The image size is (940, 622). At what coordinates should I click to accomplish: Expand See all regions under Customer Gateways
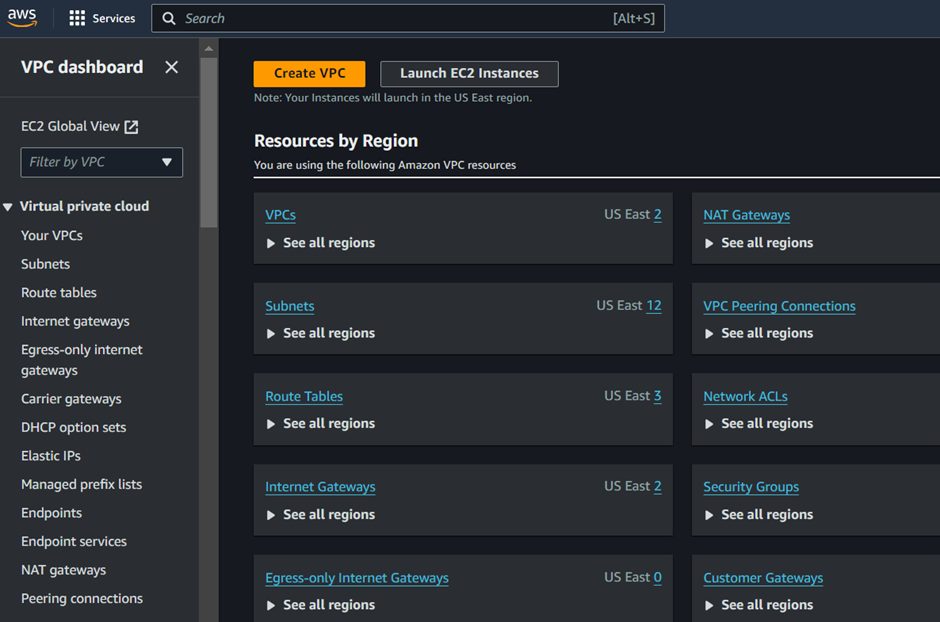760,605
